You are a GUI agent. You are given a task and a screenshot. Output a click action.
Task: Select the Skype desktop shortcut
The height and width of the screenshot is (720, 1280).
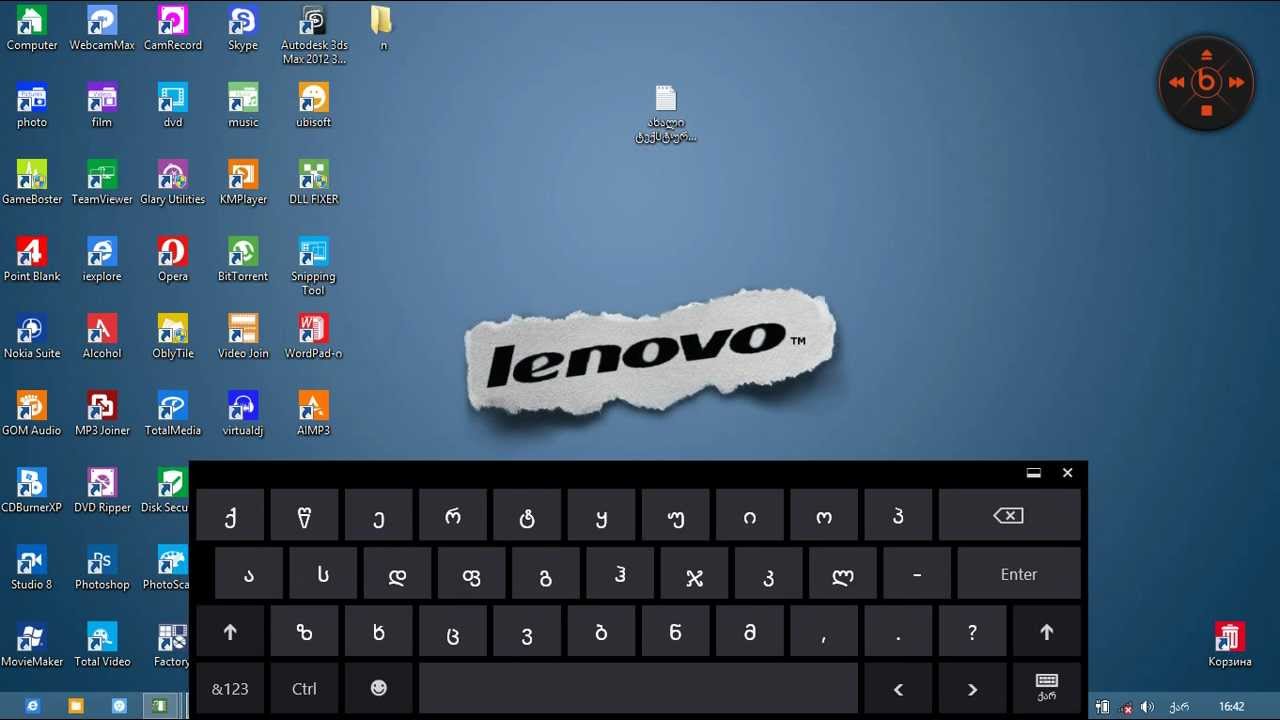pyautogui.click(x=243, y=28)
